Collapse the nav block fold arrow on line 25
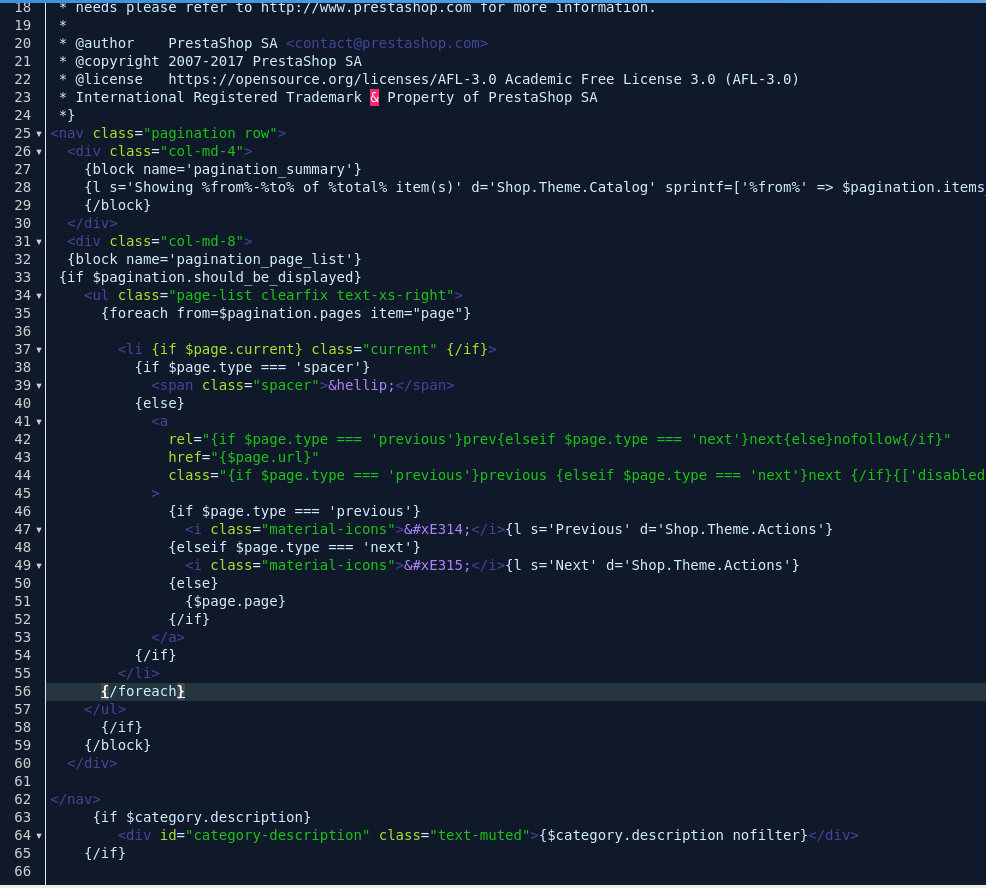Viewport: 986px width, 888px height. [x=39, y=134]
